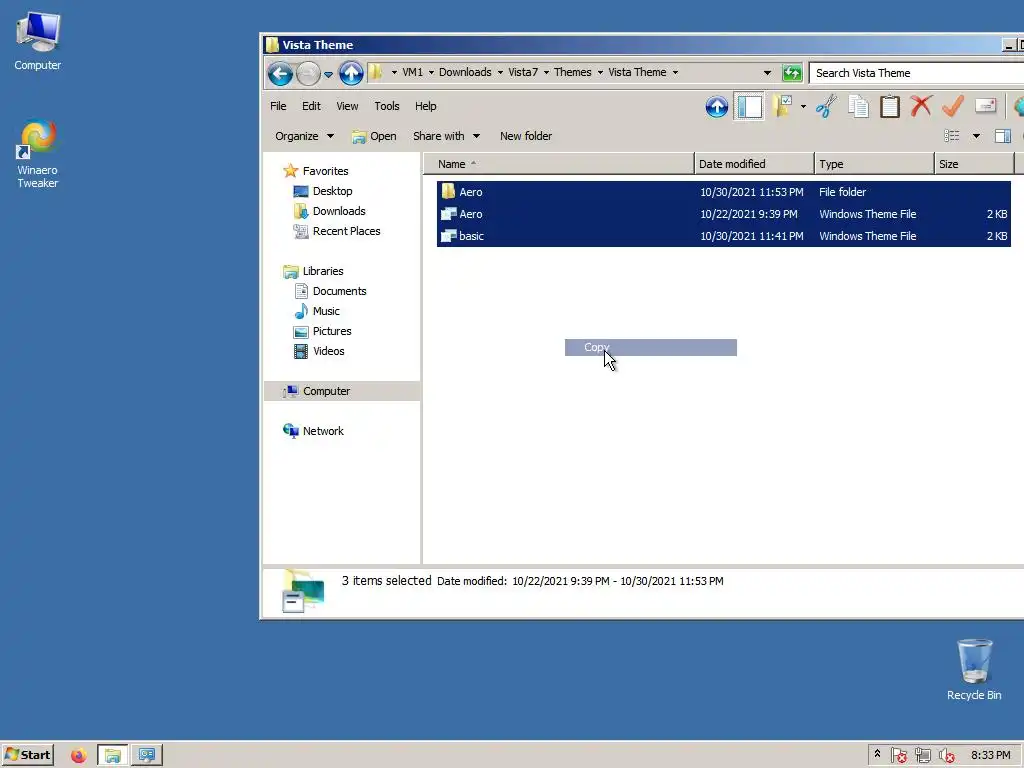Click the muted volume tray icon
This screenshot has height=768, width=1024.
click(x=946, y=756)
